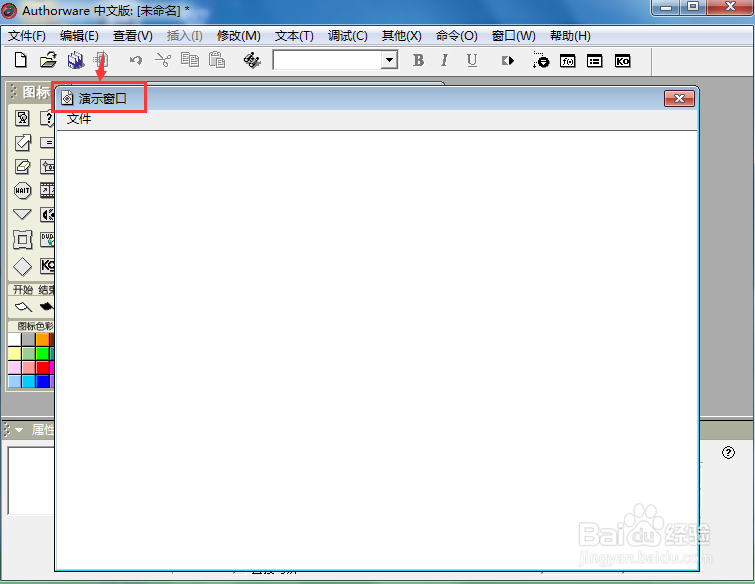Viewport: 755px width, 584px height.
Task: Click the properties panel help icon
Action: click(729, 453)
